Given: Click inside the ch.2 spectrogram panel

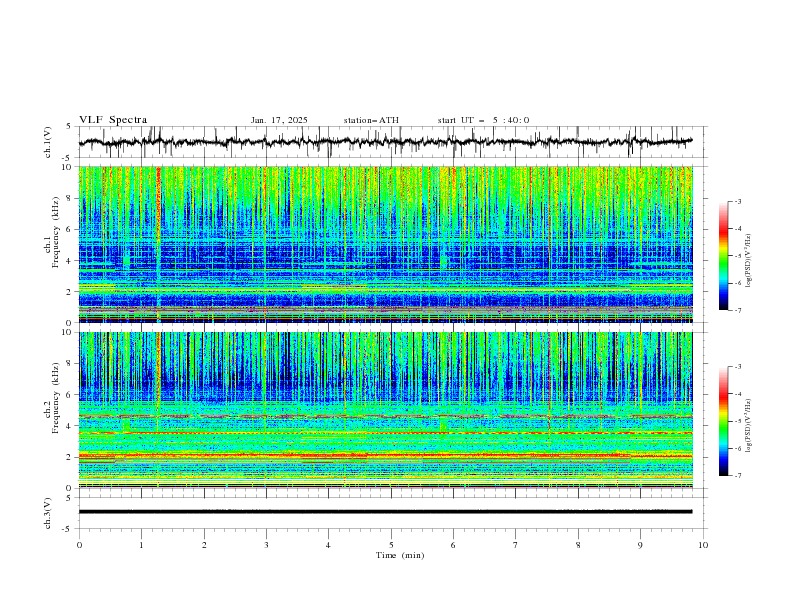Looking at the screenshot, I should (386, 410).
